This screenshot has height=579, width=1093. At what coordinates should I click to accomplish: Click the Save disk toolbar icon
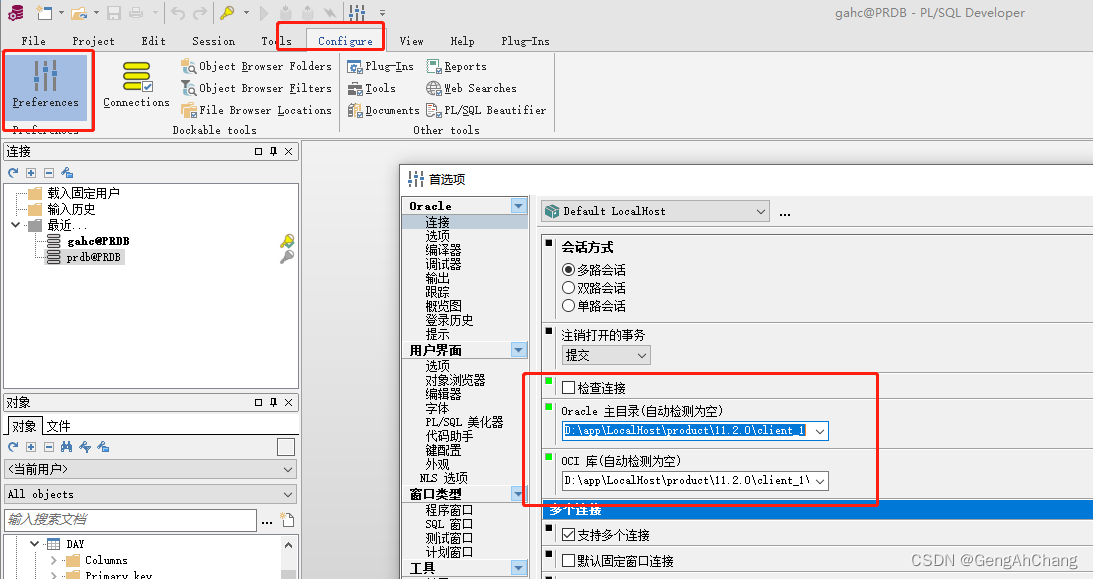[114, 13]
